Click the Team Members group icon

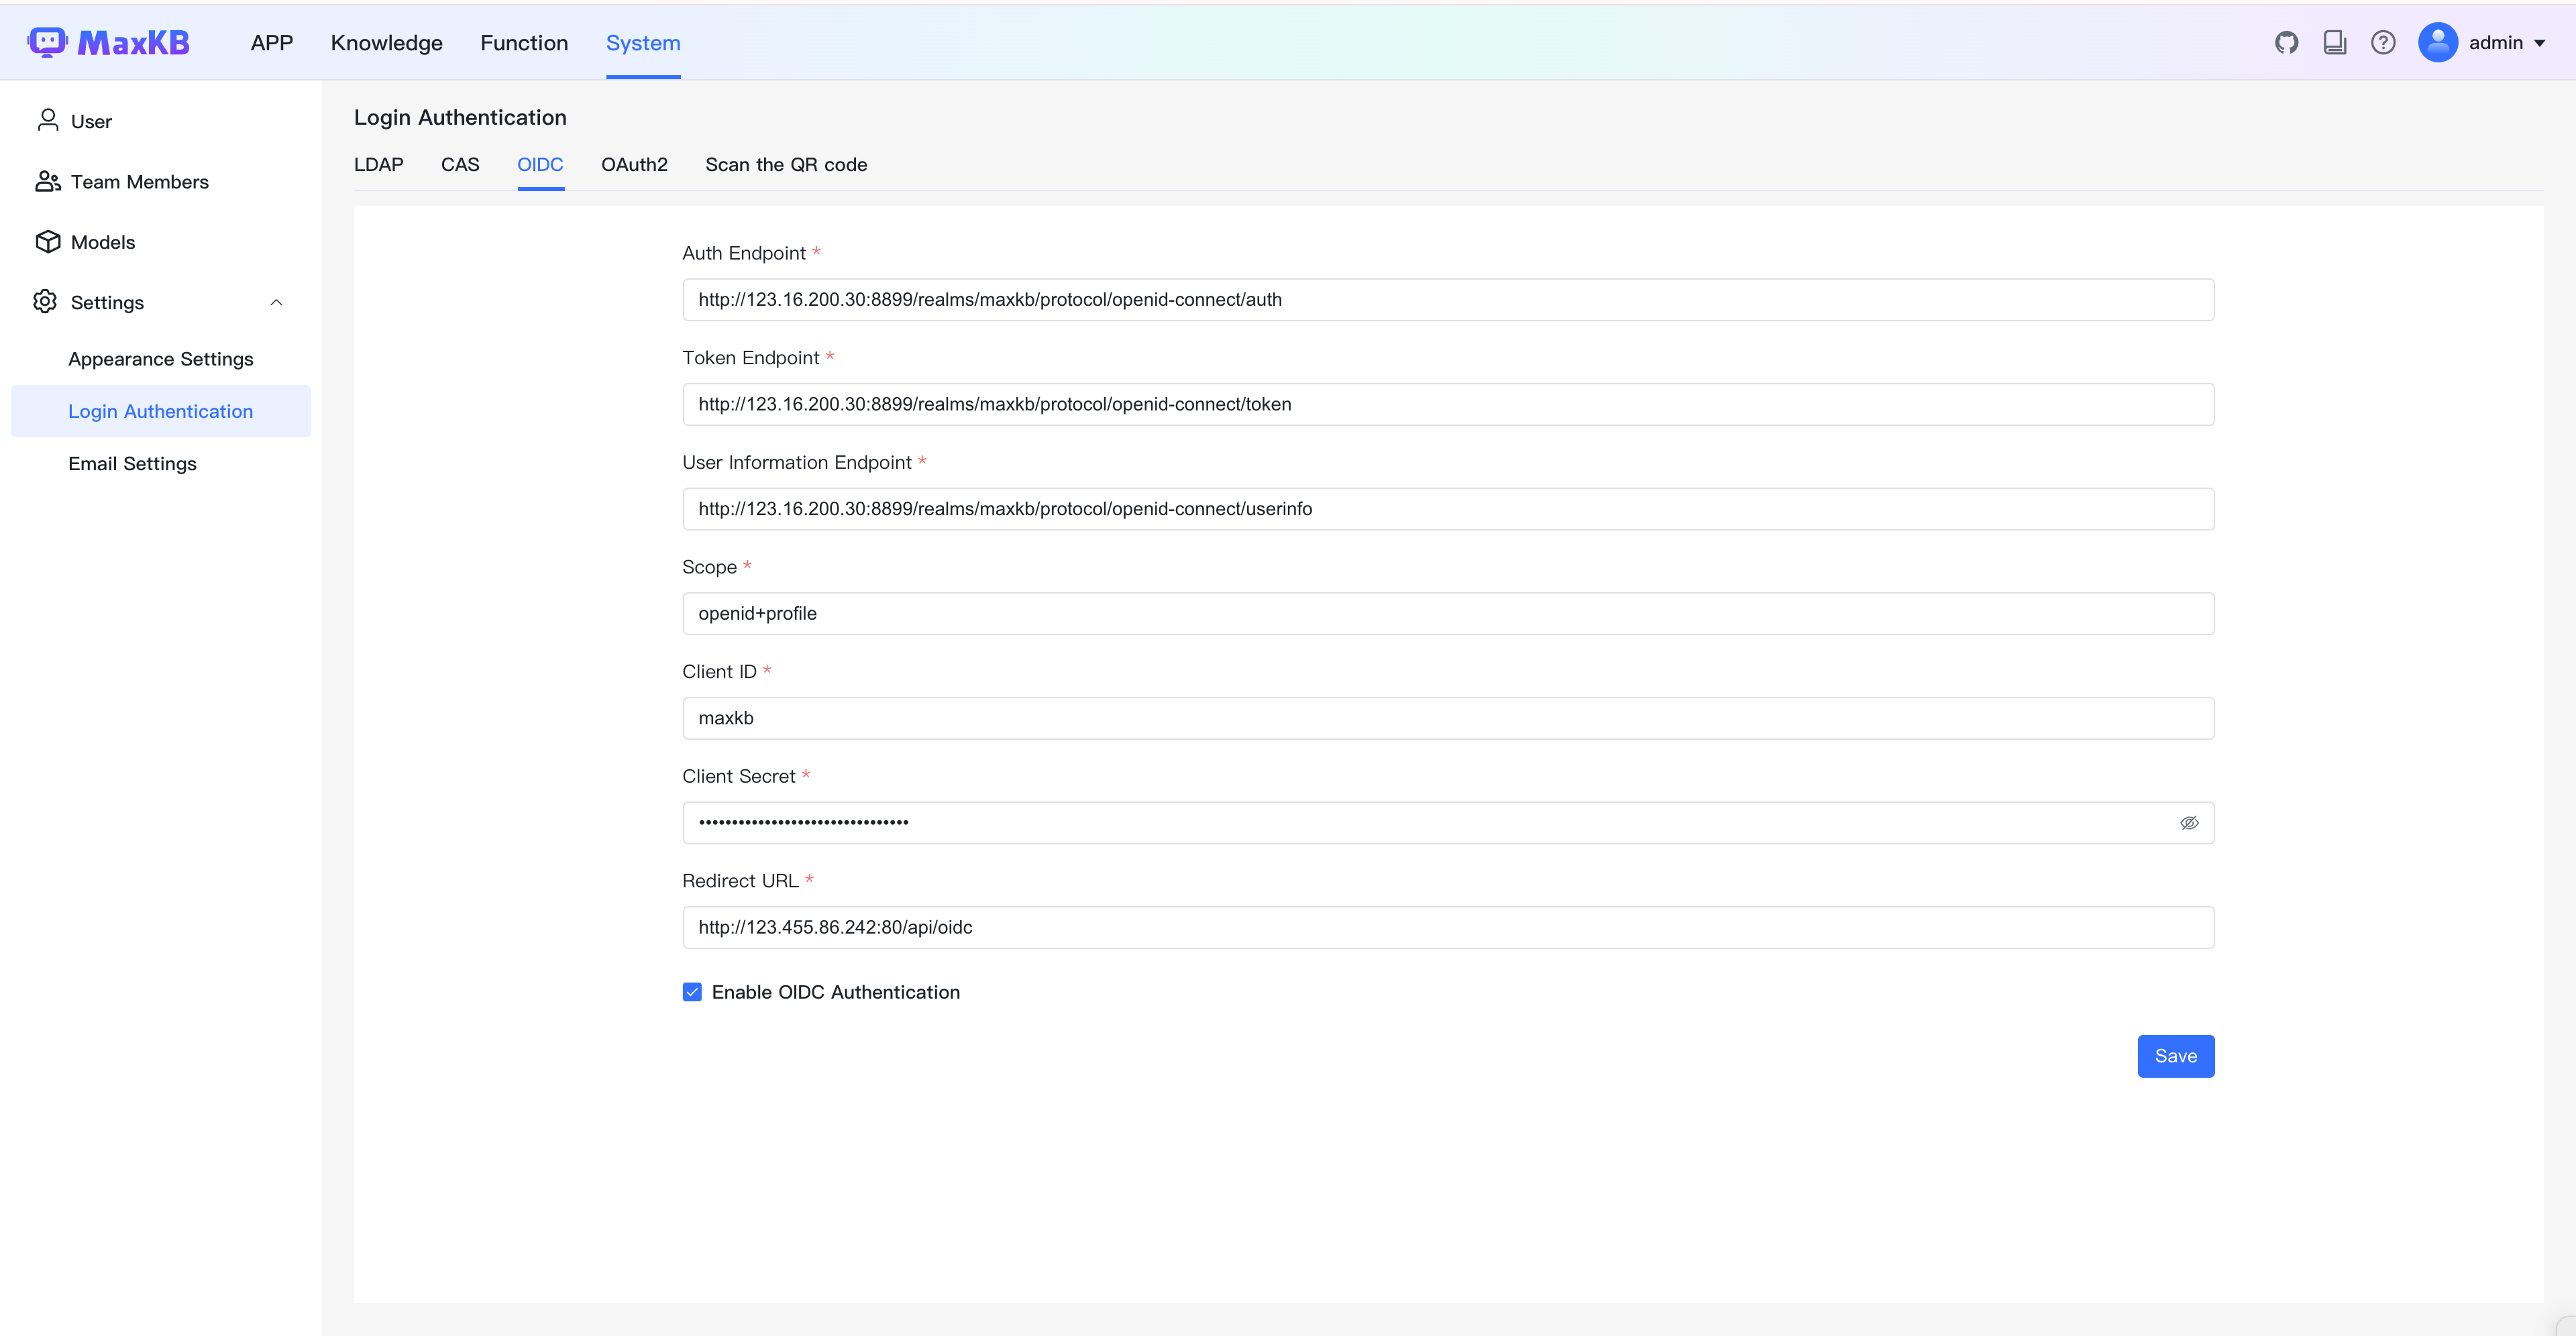click(x=48, y=181)
